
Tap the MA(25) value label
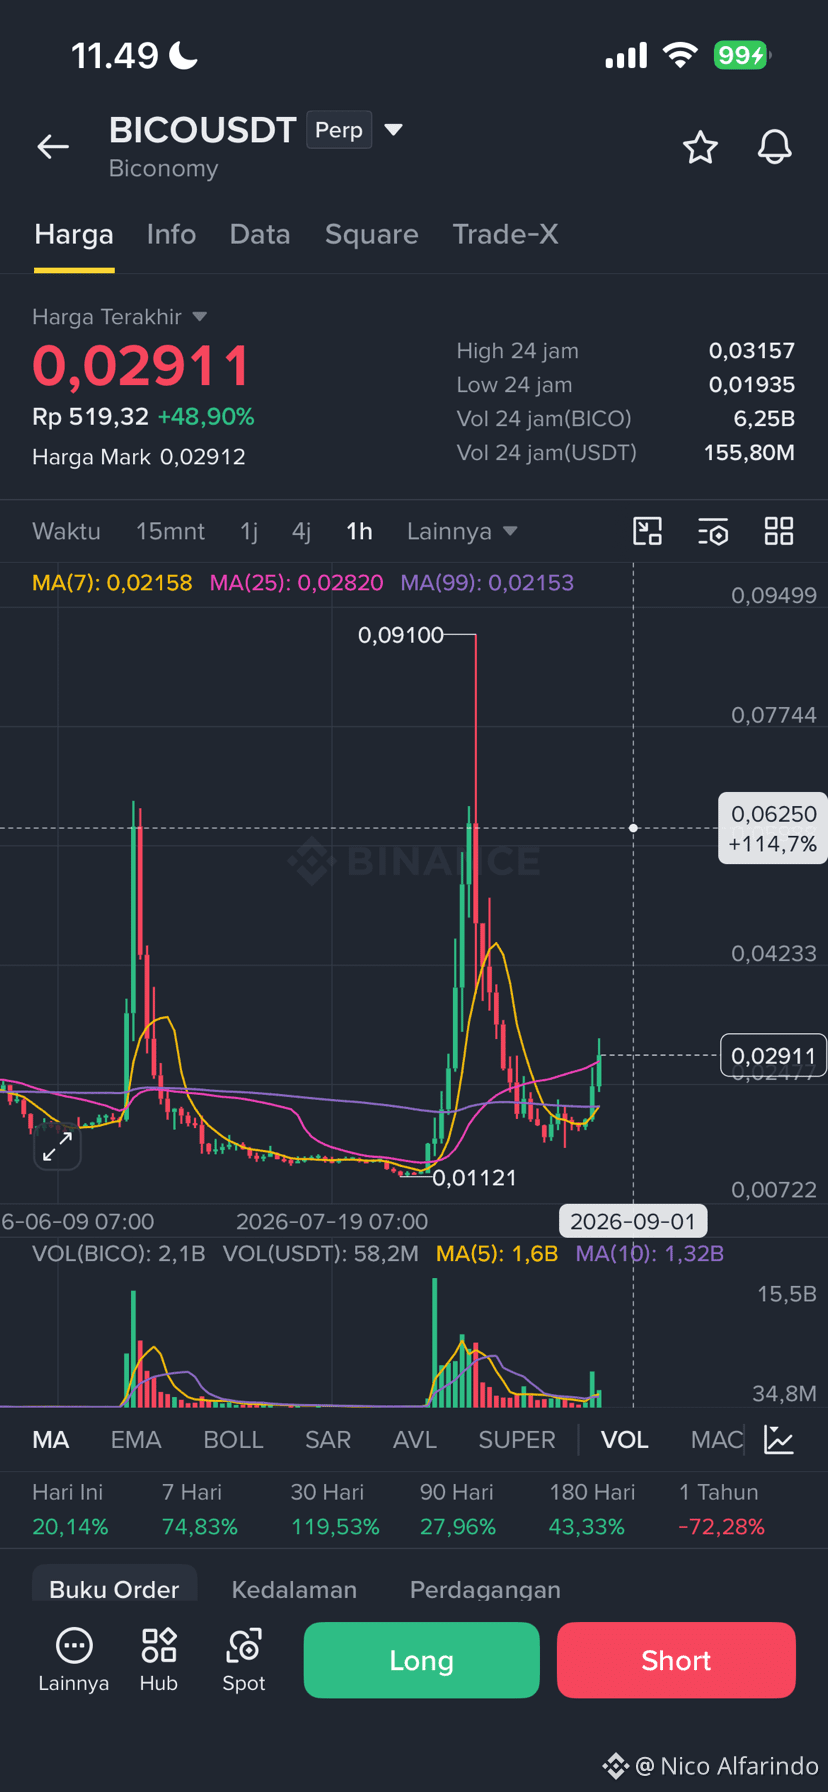point(296,582)
